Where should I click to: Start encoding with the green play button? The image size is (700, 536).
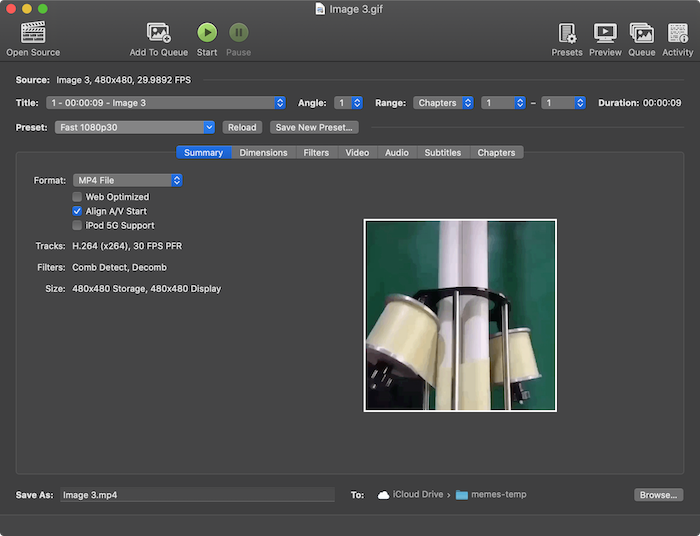tap(207, 33)
